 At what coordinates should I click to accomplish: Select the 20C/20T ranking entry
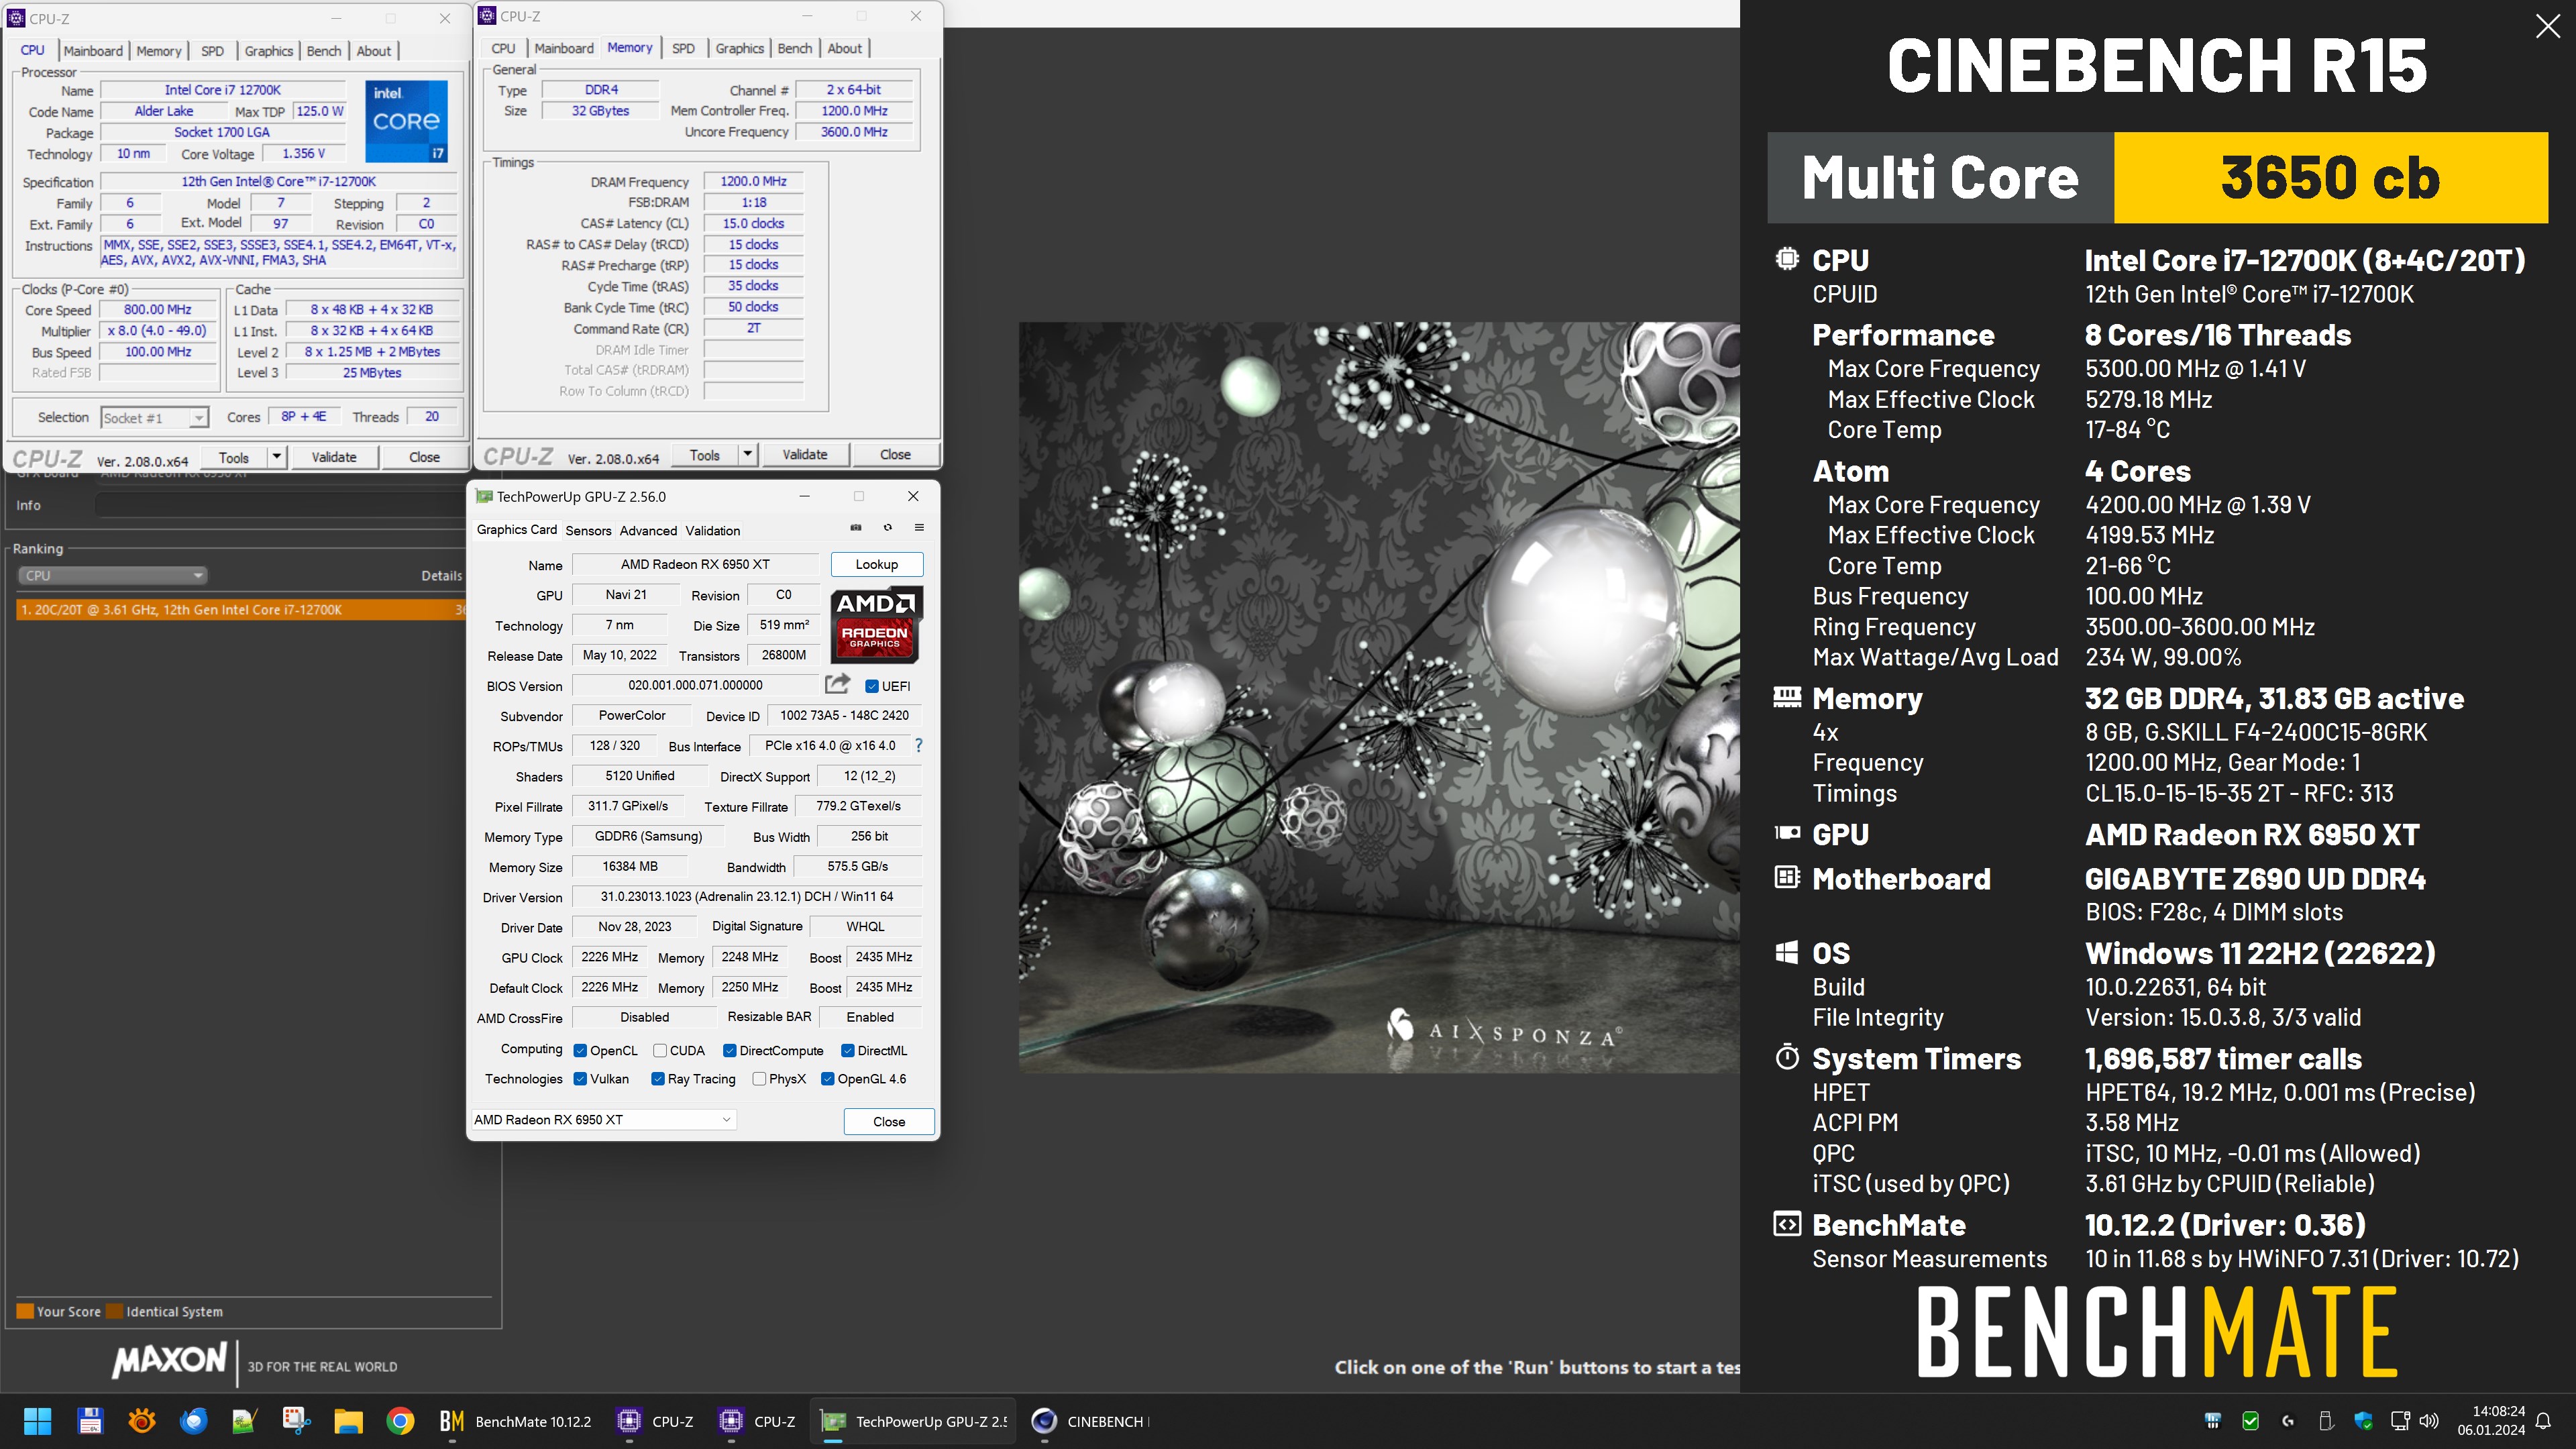pyautogui.click(x=240, y=609)
